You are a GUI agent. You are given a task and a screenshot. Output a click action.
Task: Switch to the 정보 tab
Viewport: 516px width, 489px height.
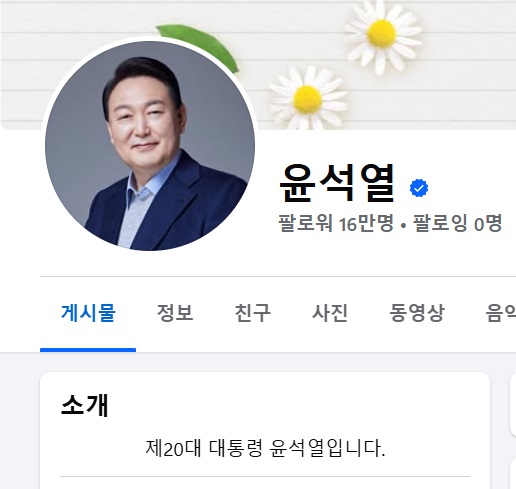[x=175, y=313]
